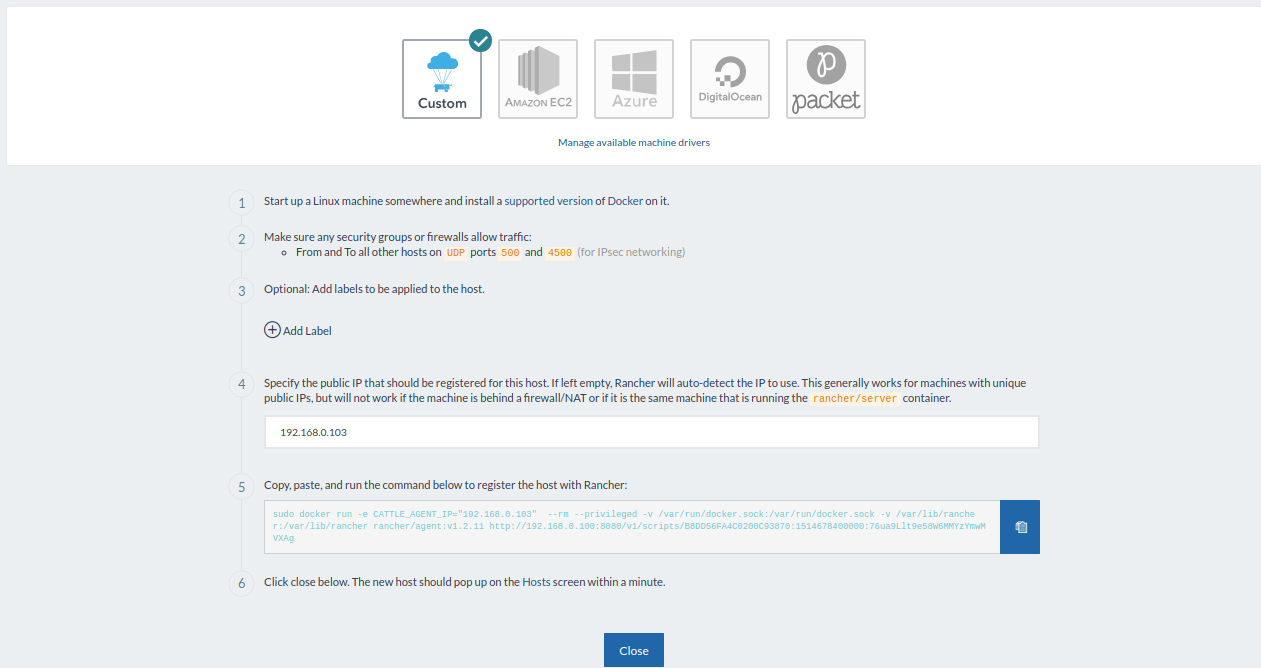Click "Click close below" instruction text
The image size is (1261, 668).
pyautogui.click(x=465, y=581)
